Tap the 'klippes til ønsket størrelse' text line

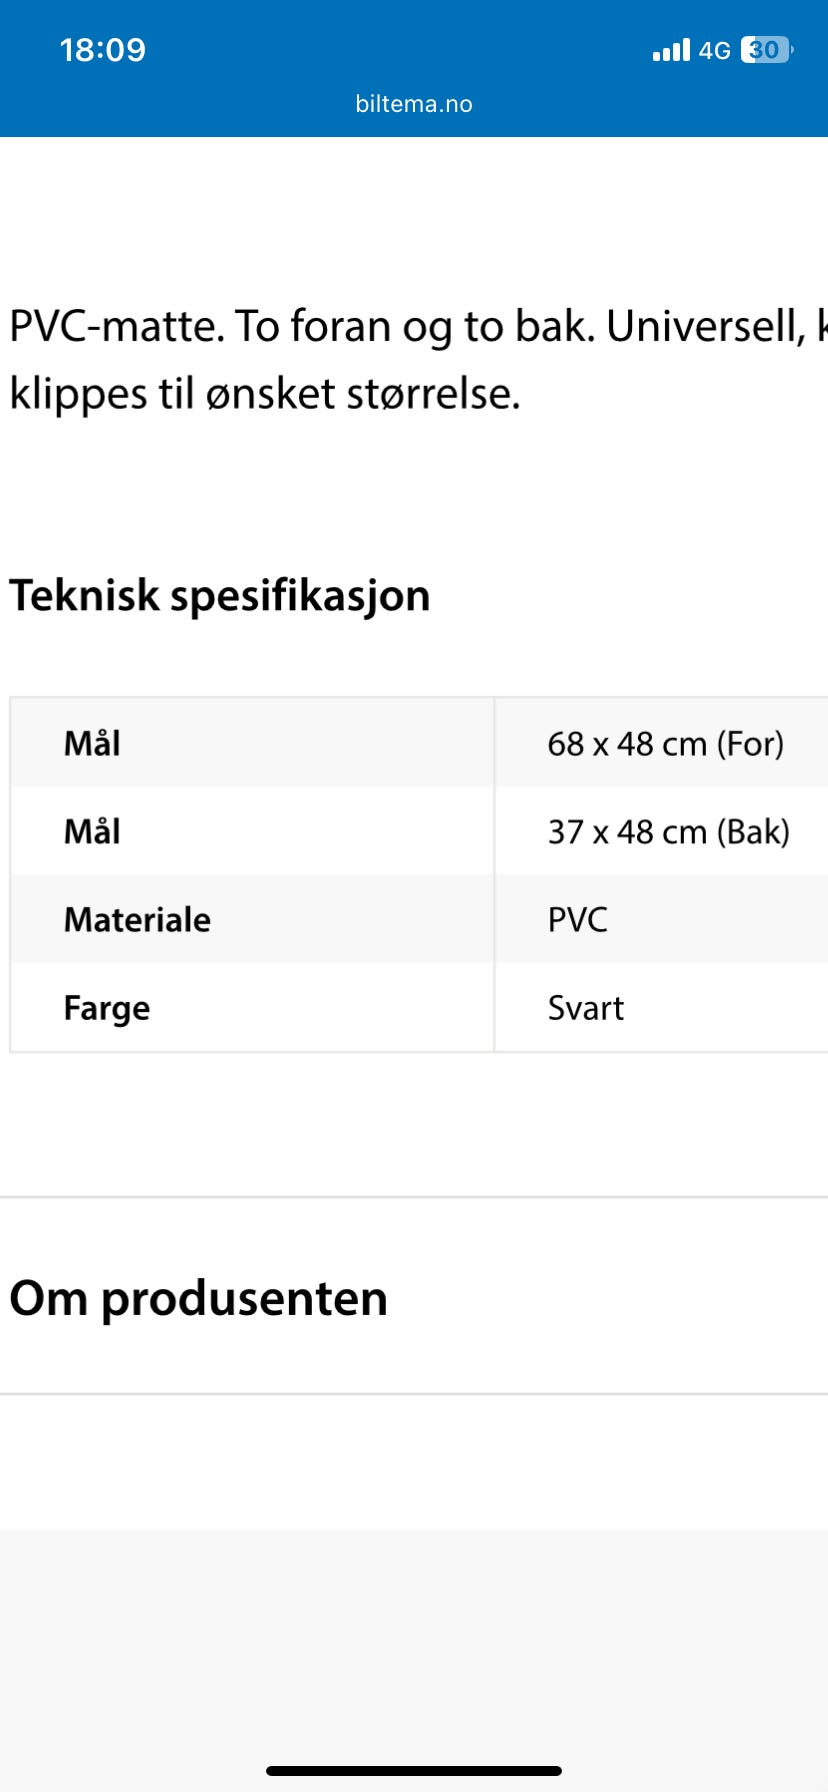click(x=265, y=394)
